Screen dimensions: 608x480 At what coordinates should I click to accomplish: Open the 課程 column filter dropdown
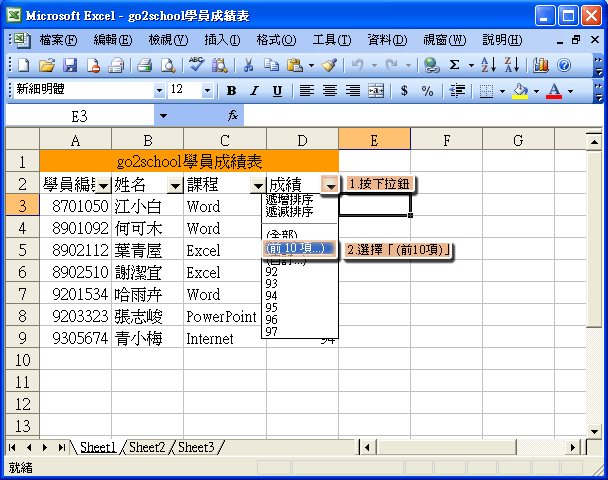(x=257, y=185)
